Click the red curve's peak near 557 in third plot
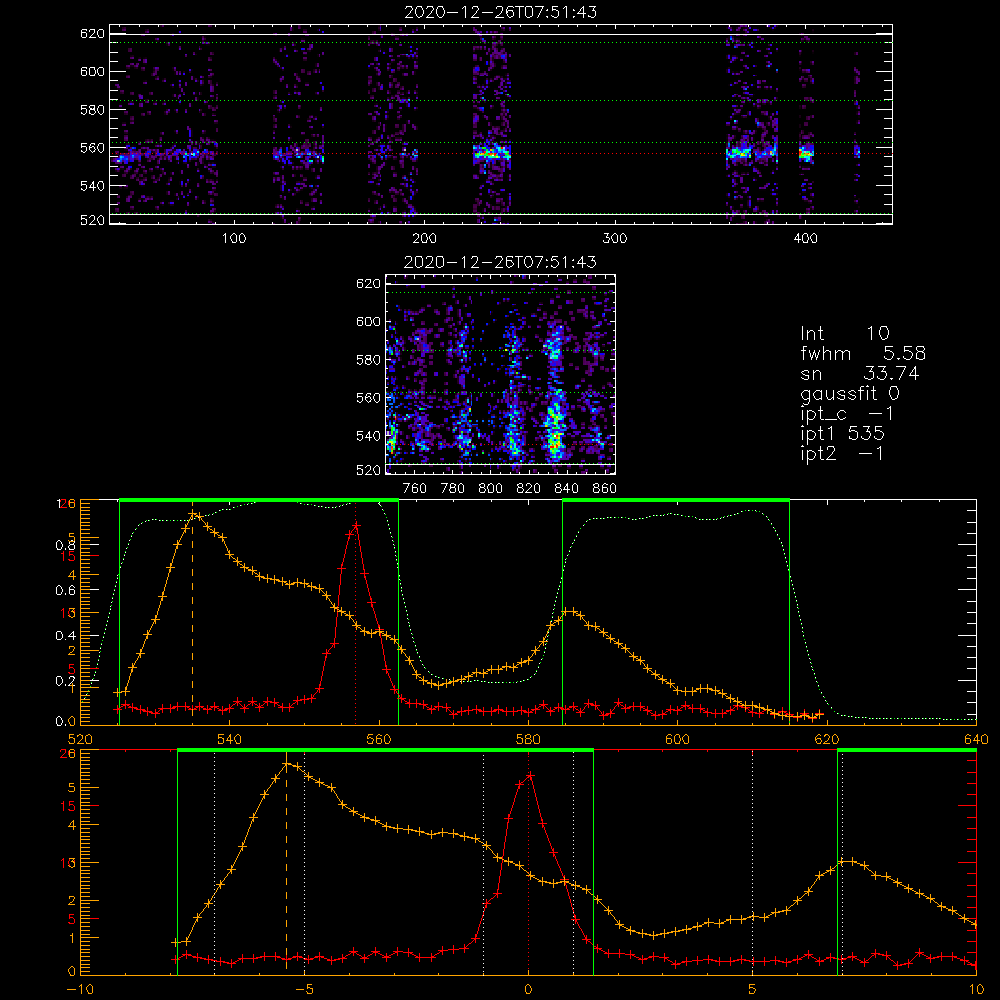Image resolution: width=1000 pixels, height=1000 pixels. pyautogui.click(x=356, y=526)
